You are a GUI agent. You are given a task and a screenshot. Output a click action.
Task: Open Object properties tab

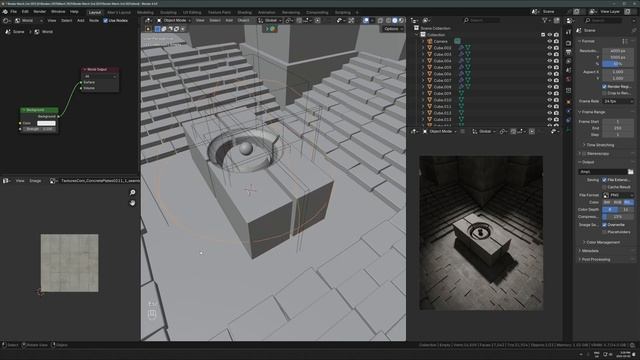pos(569,101)
